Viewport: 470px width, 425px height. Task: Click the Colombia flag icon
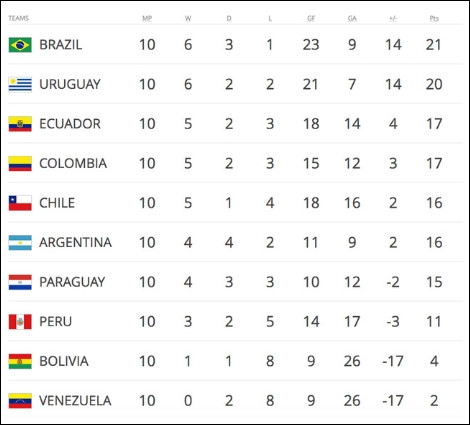(20, 164)
